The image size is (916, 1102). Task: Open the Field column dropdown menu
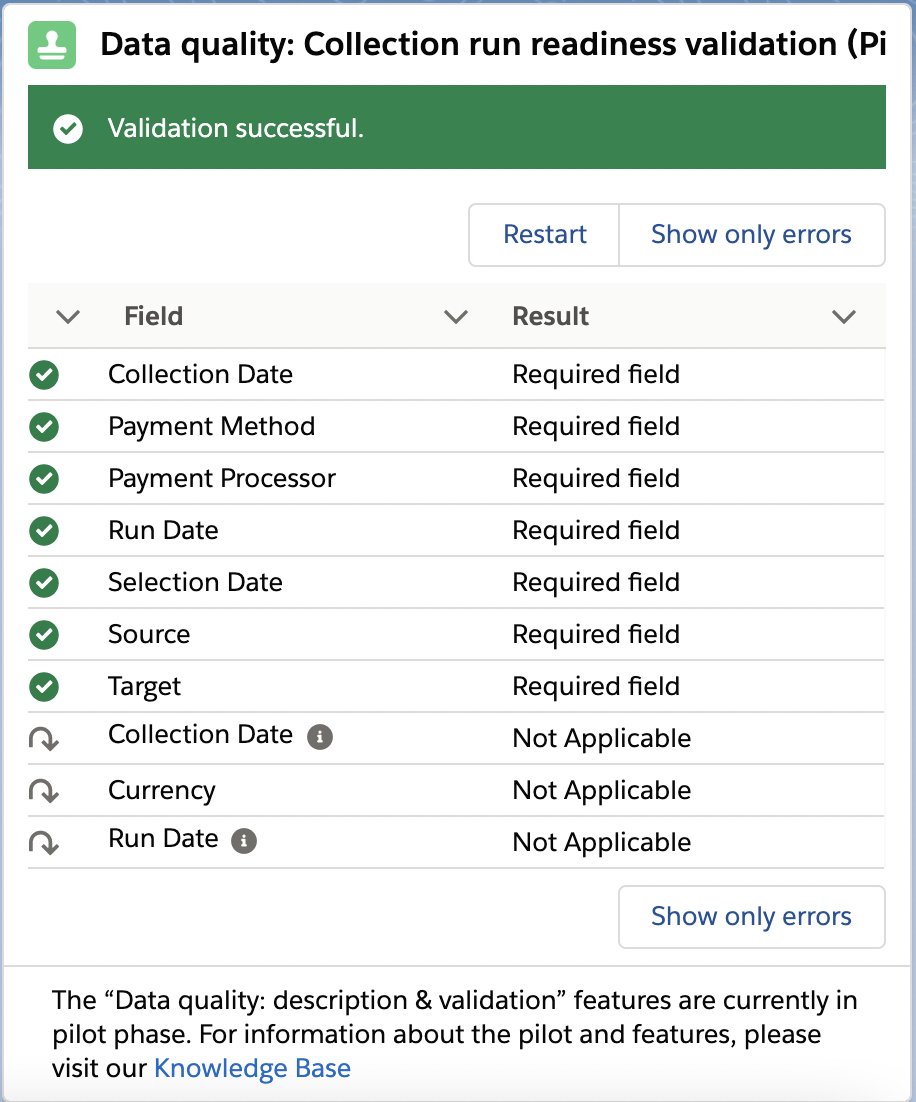[x=456, y=316]
